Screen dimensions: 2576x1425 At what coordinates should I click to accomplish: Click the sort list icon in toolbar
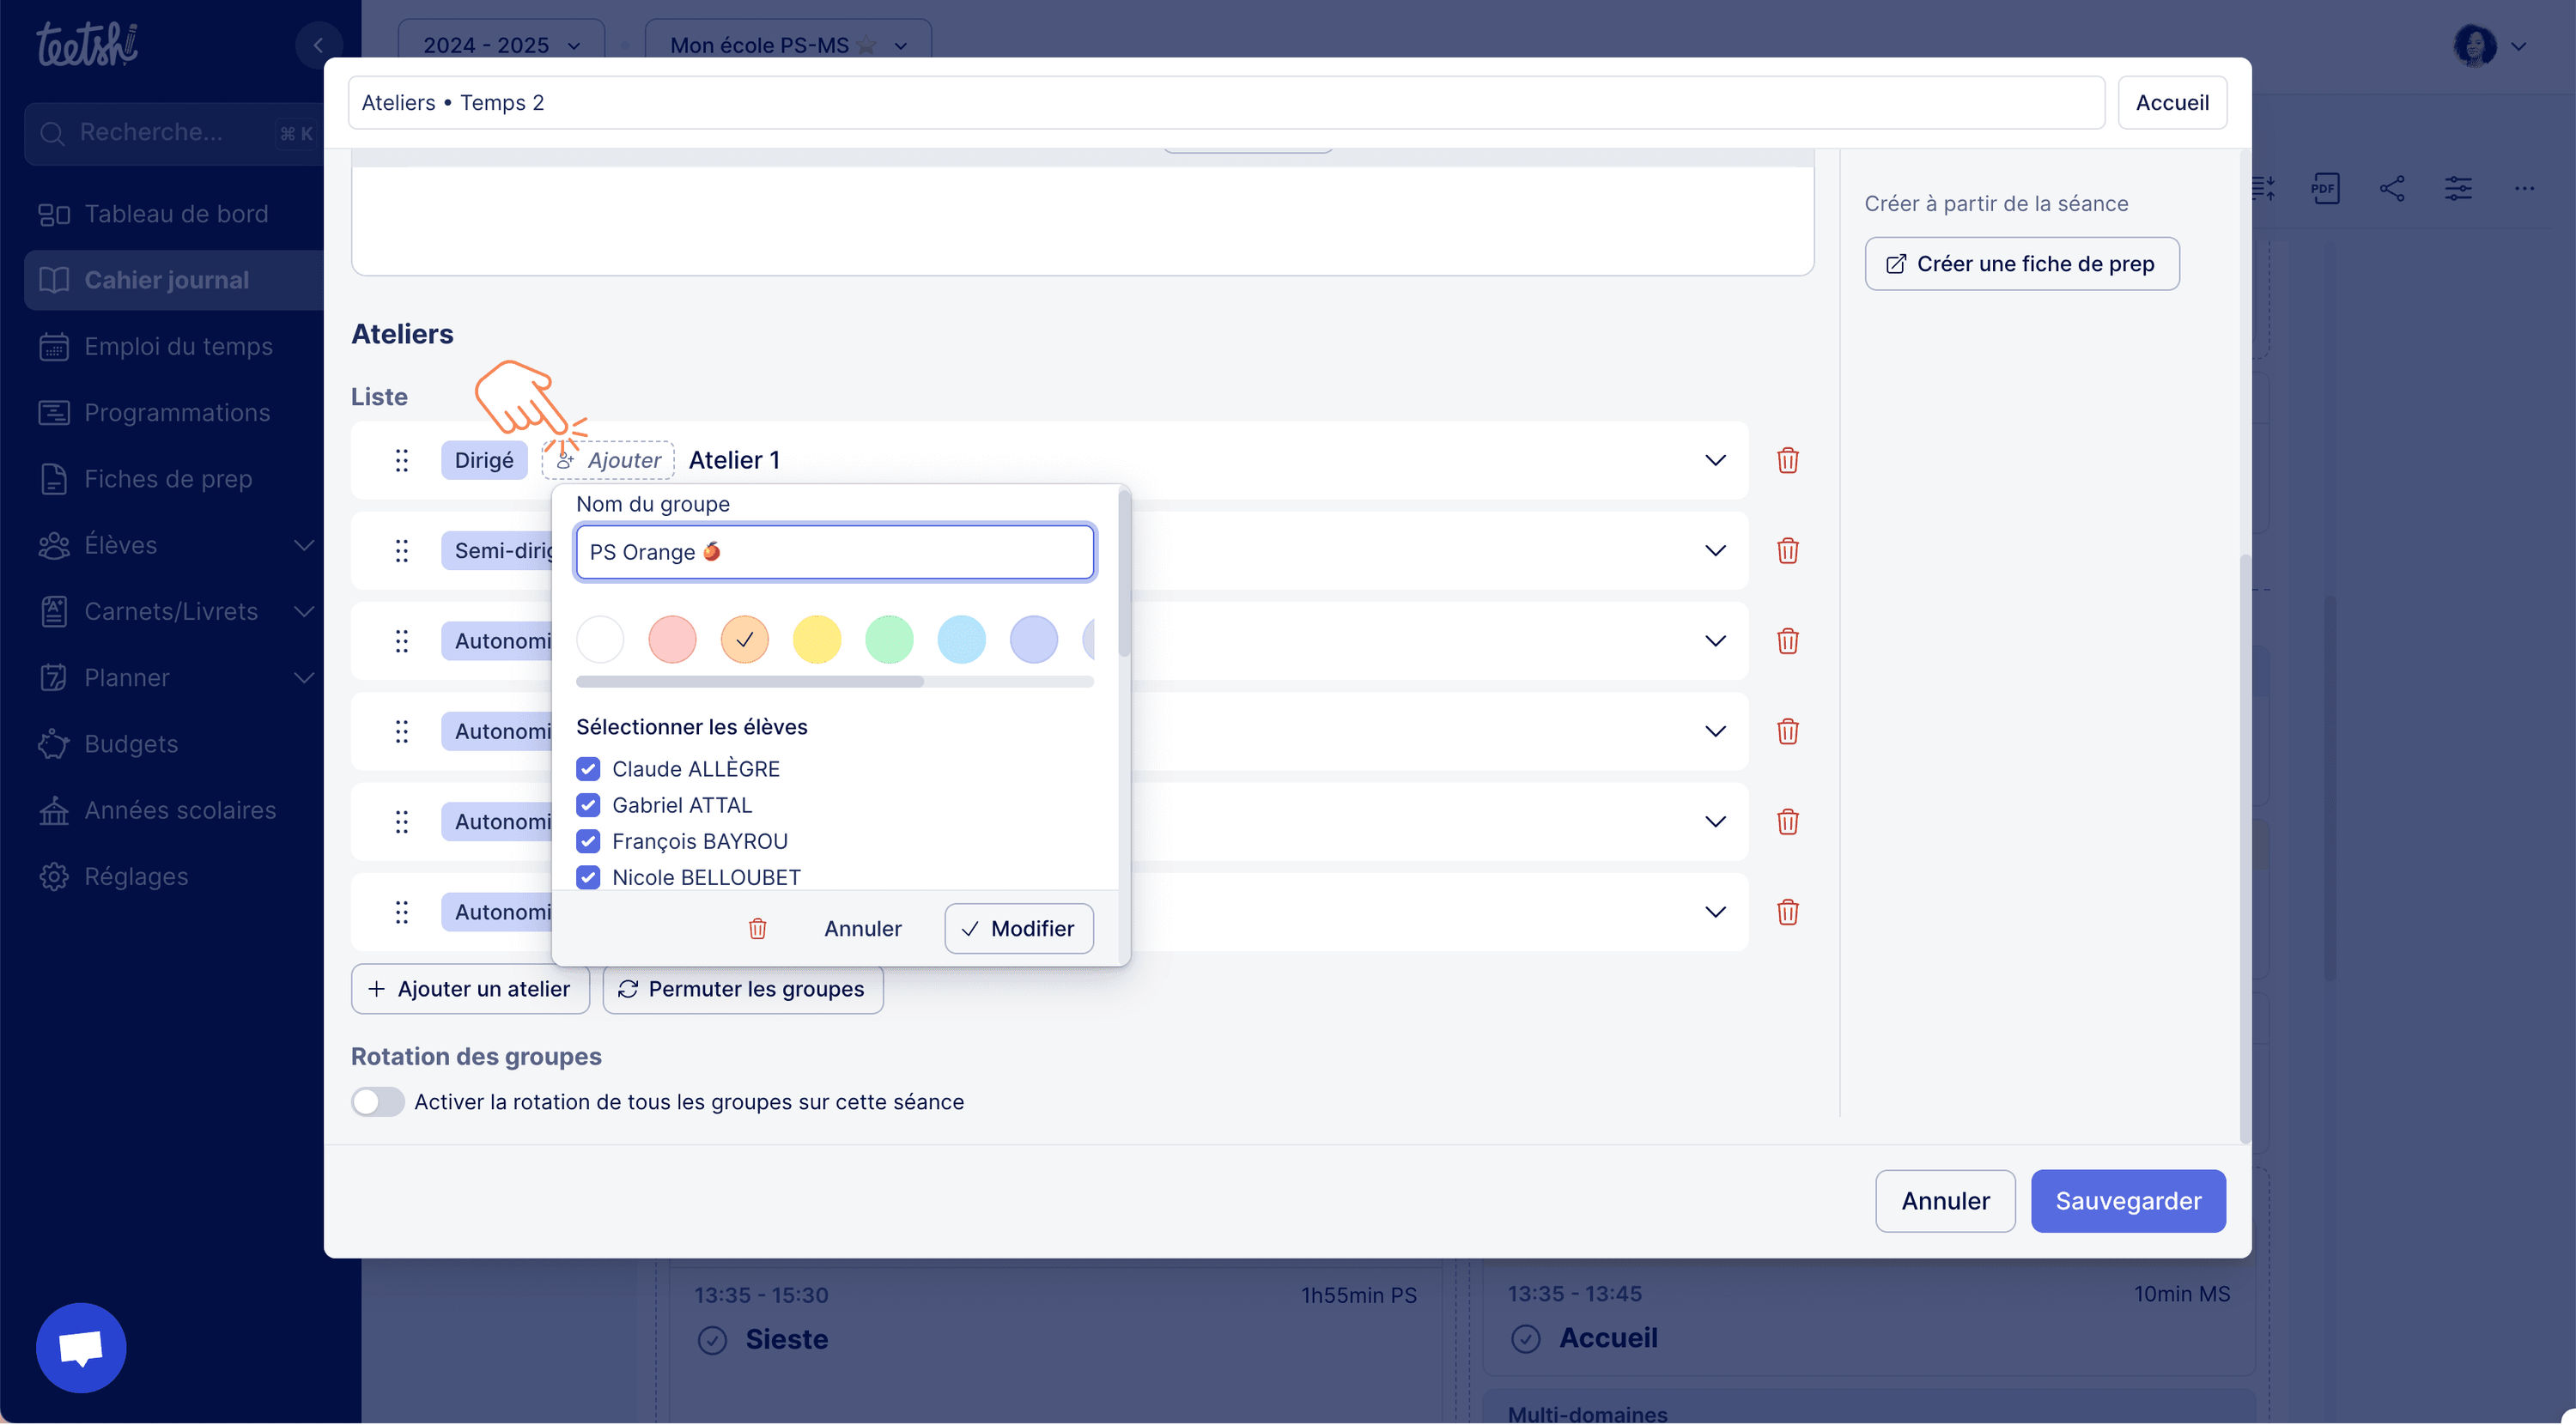coord(2263,188)
